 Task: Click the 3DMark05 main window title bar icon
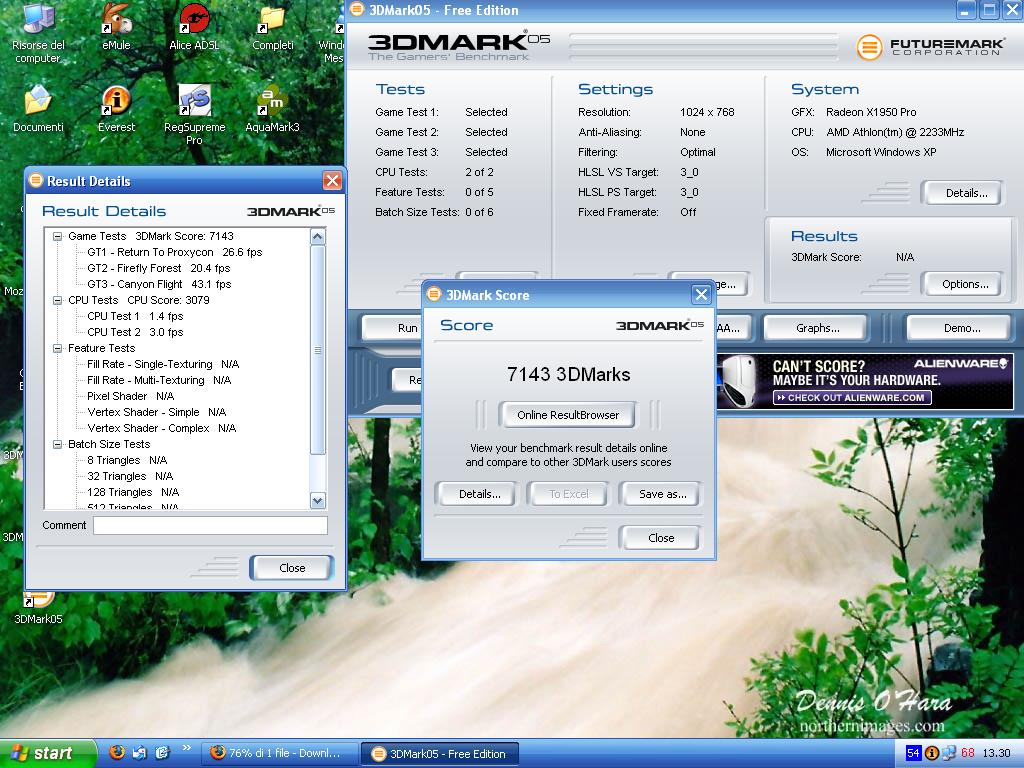pos(357,9)
